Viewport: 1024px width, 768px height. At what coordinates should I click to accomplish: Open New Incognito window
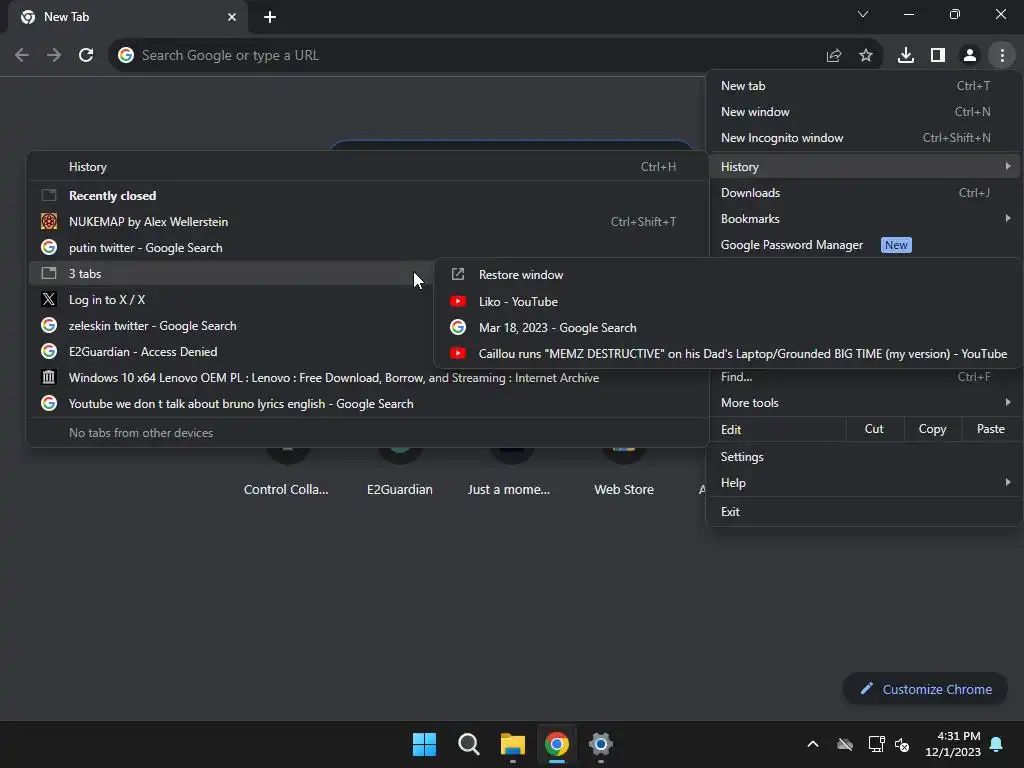(x=865, y=138)
